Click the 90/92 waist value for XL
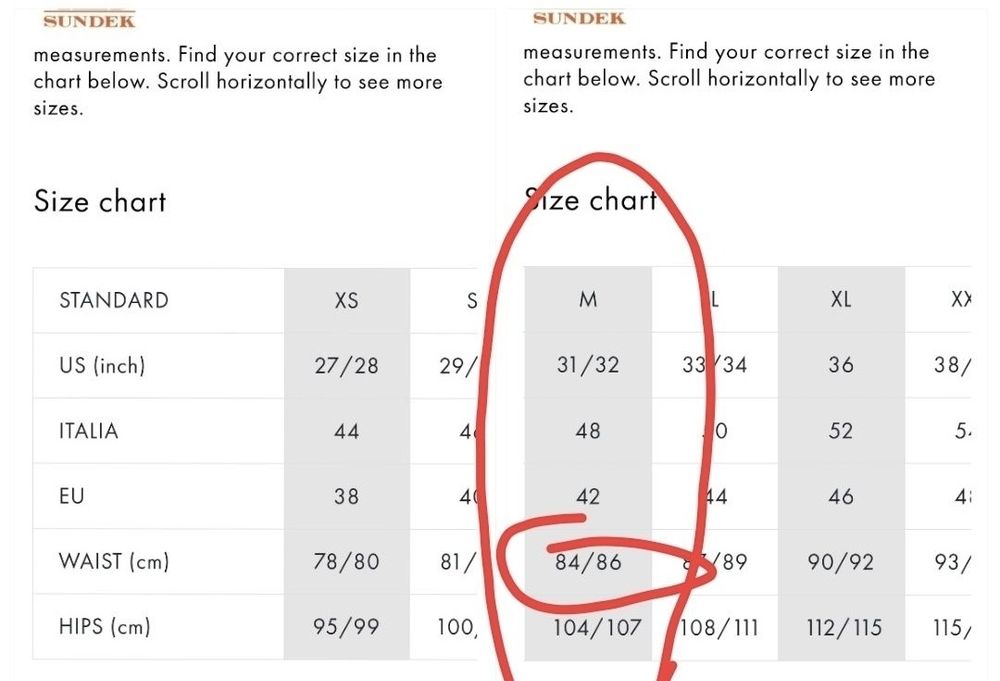Viewport: 1000px width, 681px height. [x=841, y=562]
